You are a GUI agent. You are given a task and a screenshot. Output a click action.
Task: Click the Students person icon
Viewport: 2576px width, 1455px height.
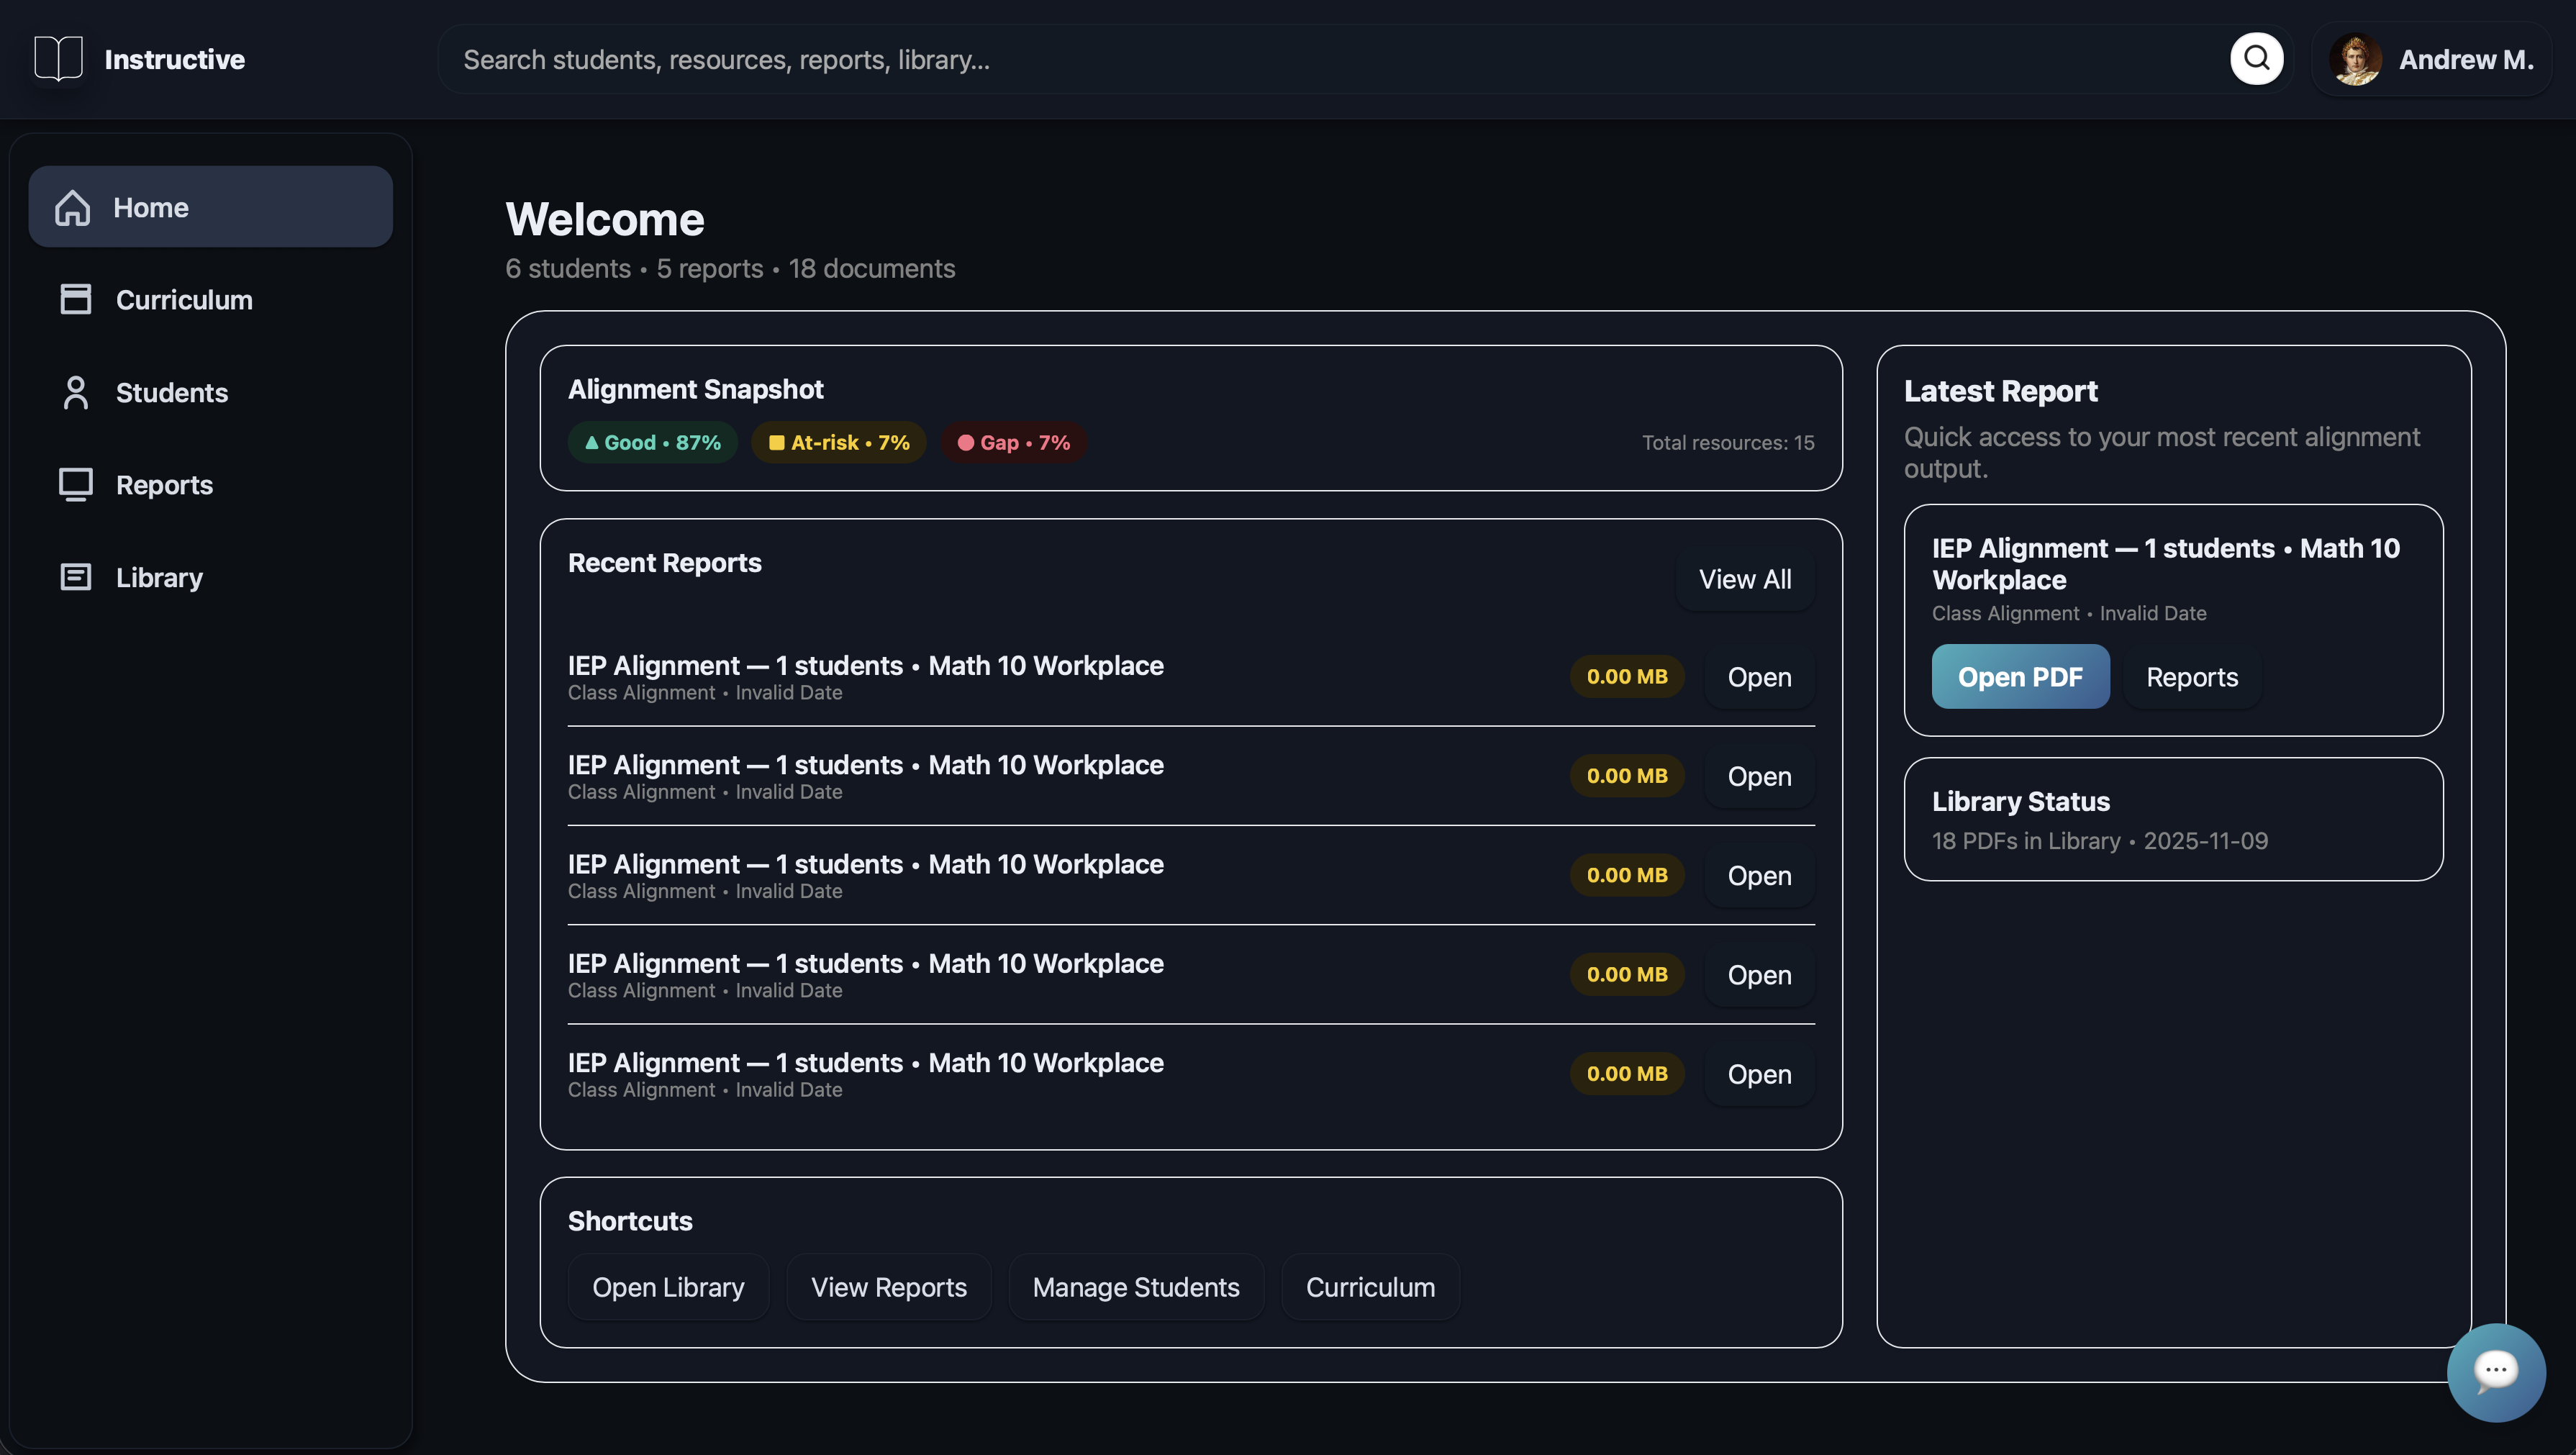(x=75, y=392)
